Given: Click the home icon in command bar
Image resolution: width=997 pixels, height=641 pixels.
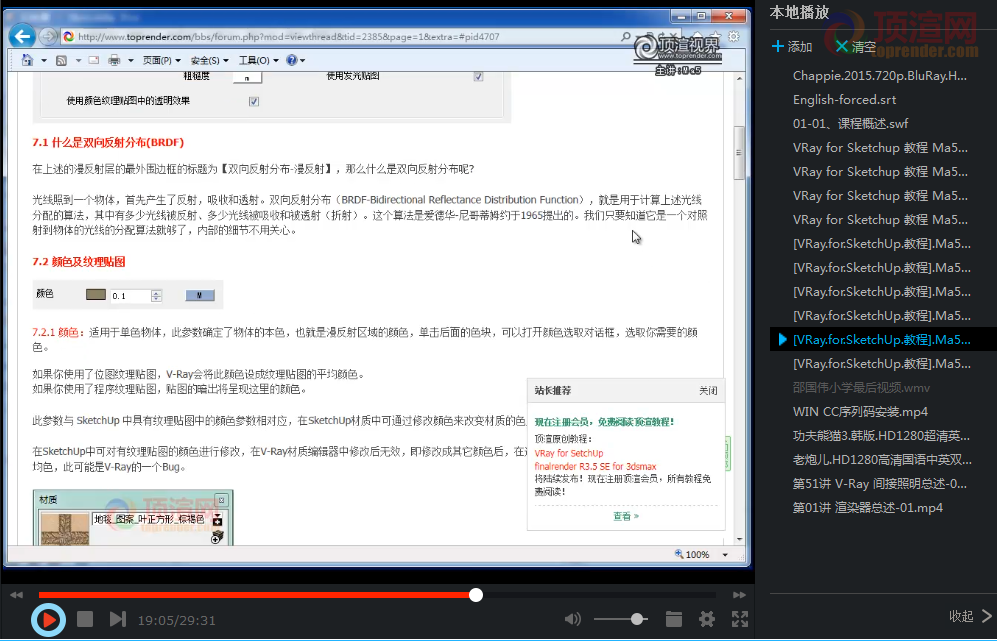Looking at the screenshot, I should coord(27,60).
